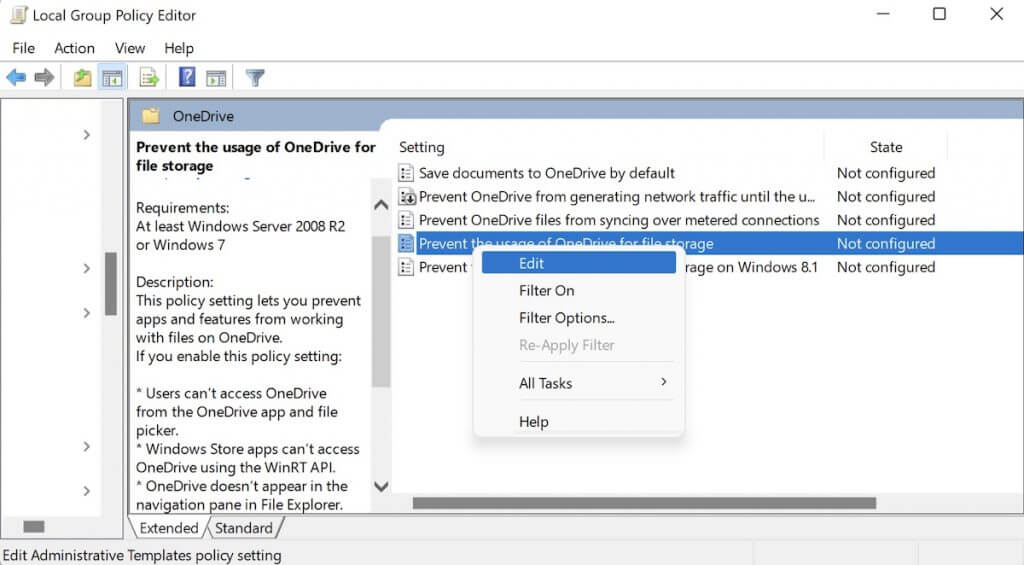Close the Local Group Policy Editor window
The image size is (1024, 565).
[996, 14]
